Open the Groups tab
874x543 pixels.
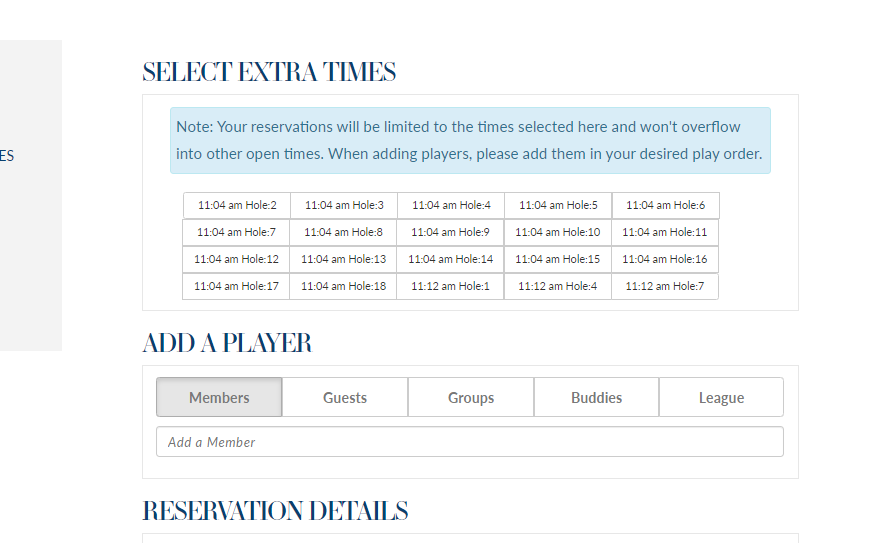coord(471,397)
